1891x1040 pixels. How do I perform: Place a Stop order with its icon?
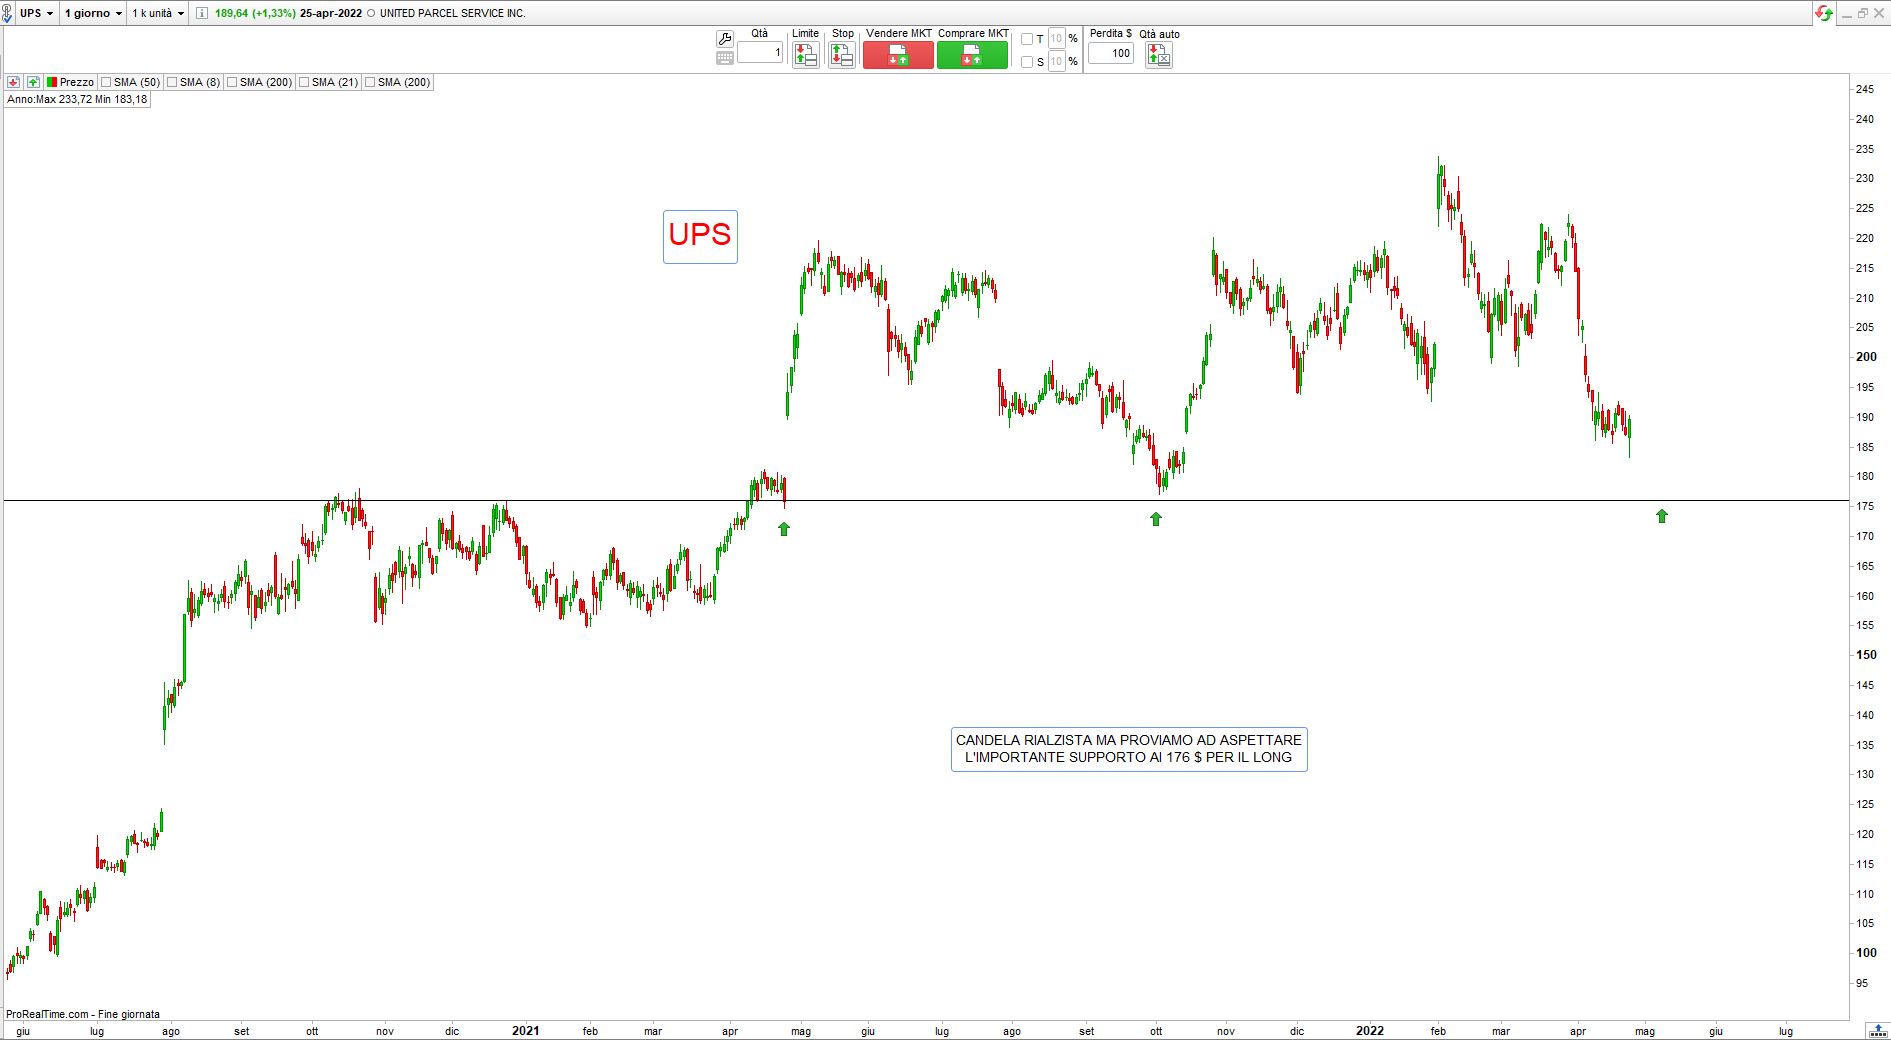pos(842,55)
